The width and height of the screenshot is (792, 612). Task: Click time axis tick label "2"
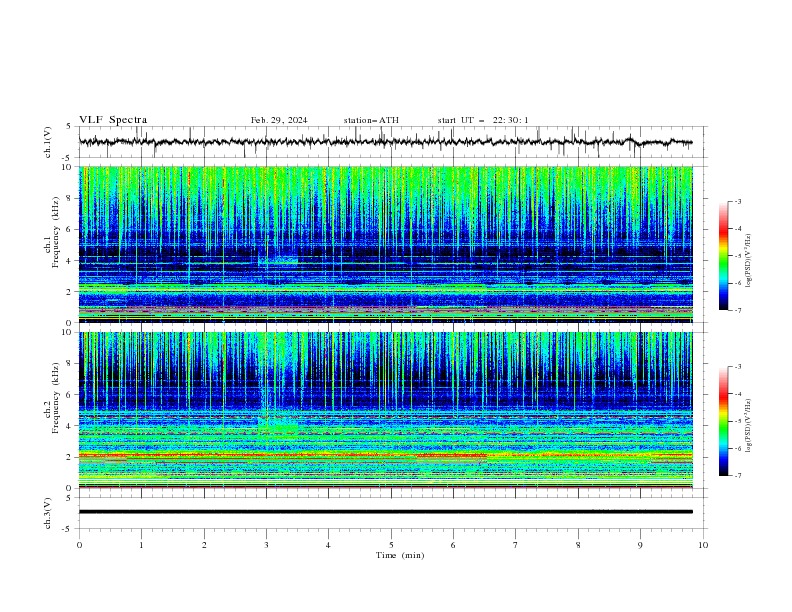point(204,545)
